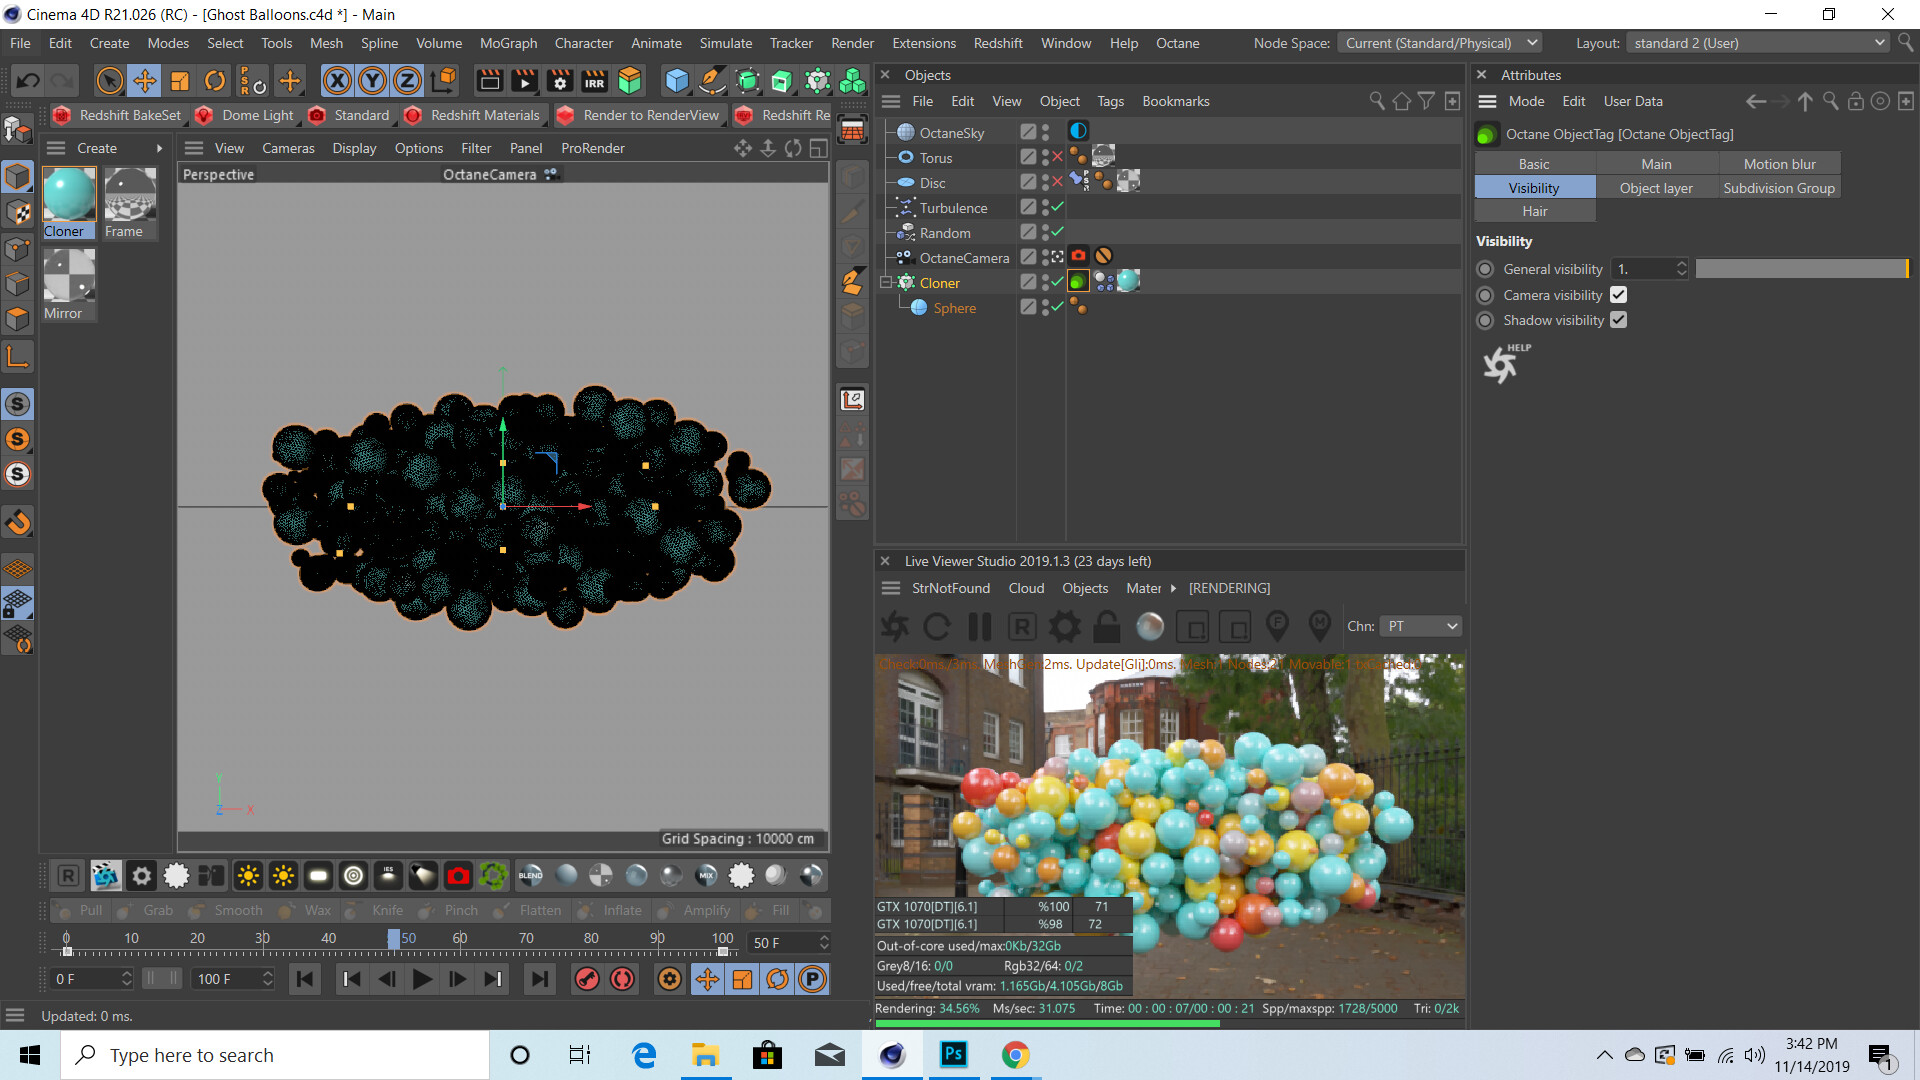Open Photoshop from the Windows taskbar

(954, 1055)
